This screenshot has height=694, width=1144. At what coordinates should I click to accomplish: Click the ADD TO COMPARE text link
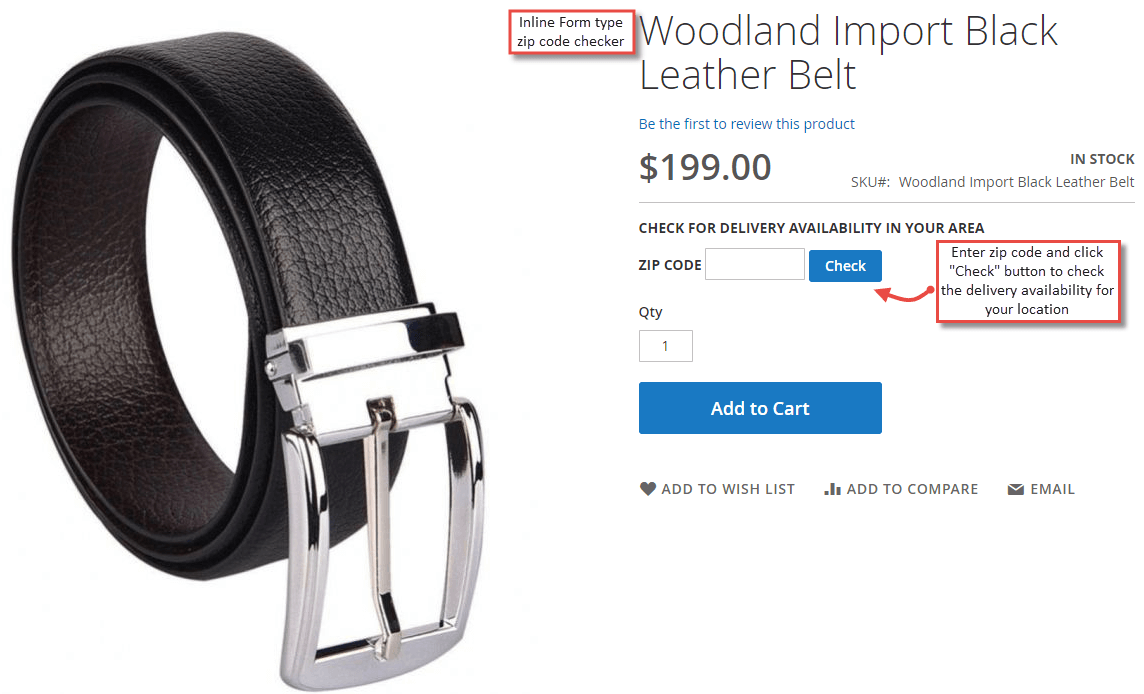pos(912,489)
